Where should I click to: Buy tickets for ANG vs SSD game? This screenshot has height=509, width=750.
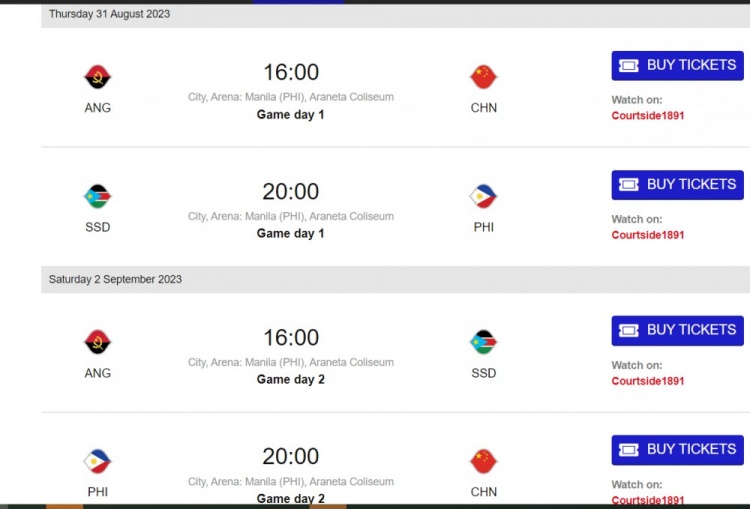677,330
